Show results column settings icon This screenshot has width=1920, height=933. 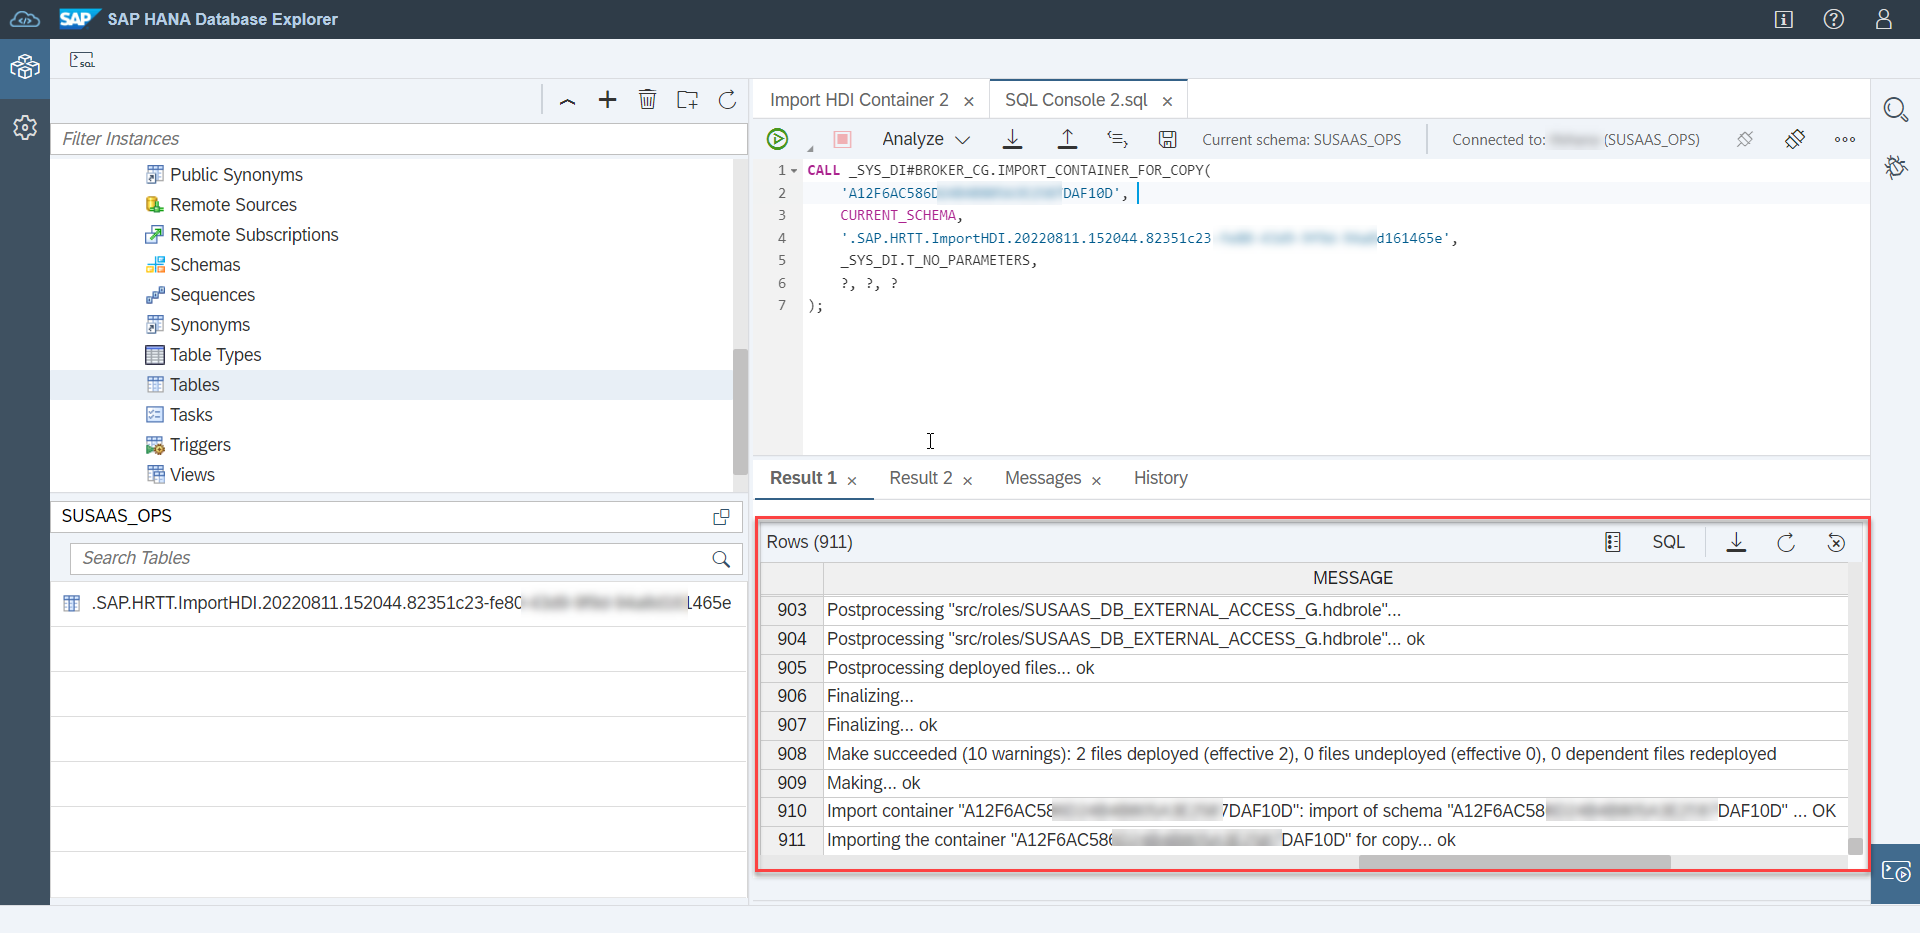1612,542
